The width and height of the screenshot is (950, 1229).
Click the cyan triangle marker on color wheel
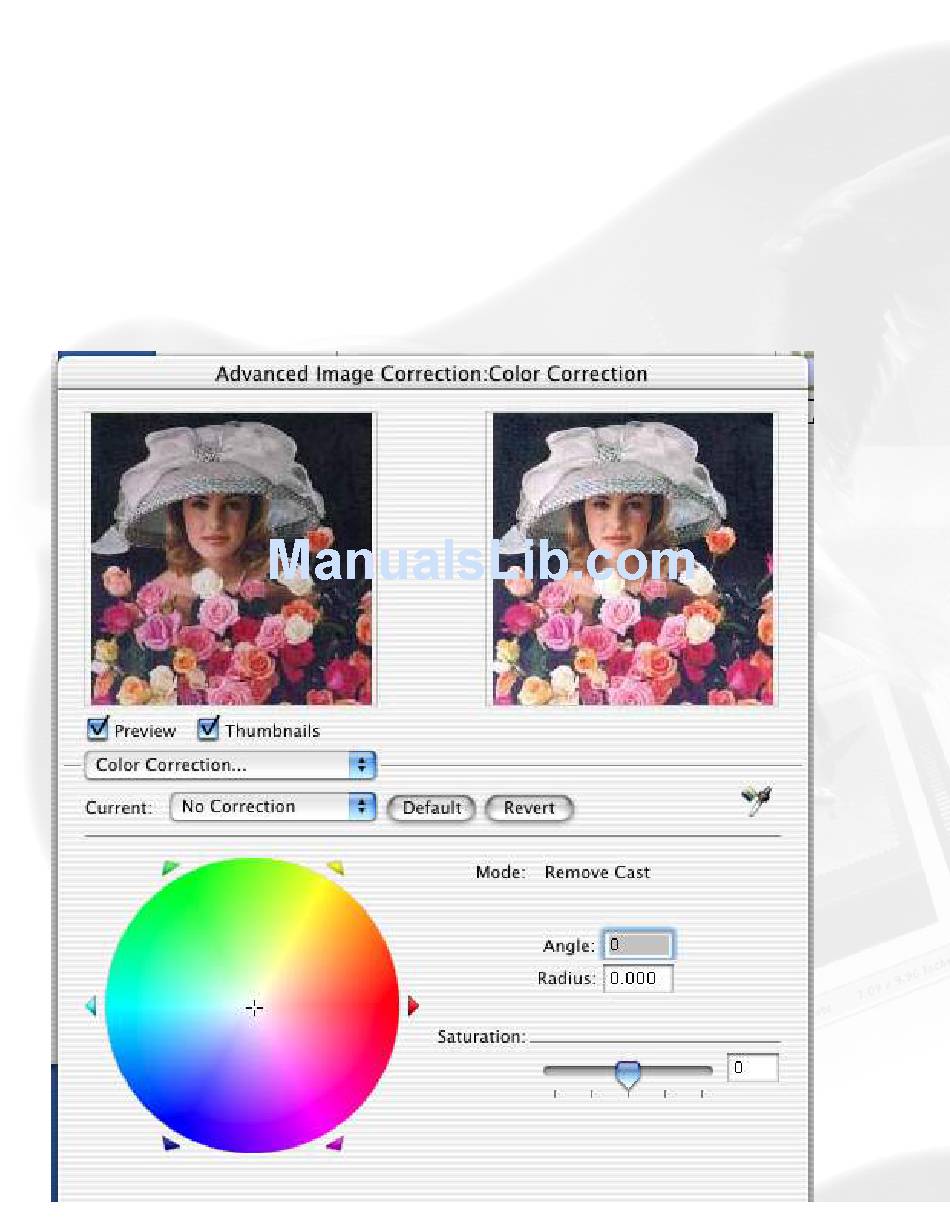tap(91, 1006)
